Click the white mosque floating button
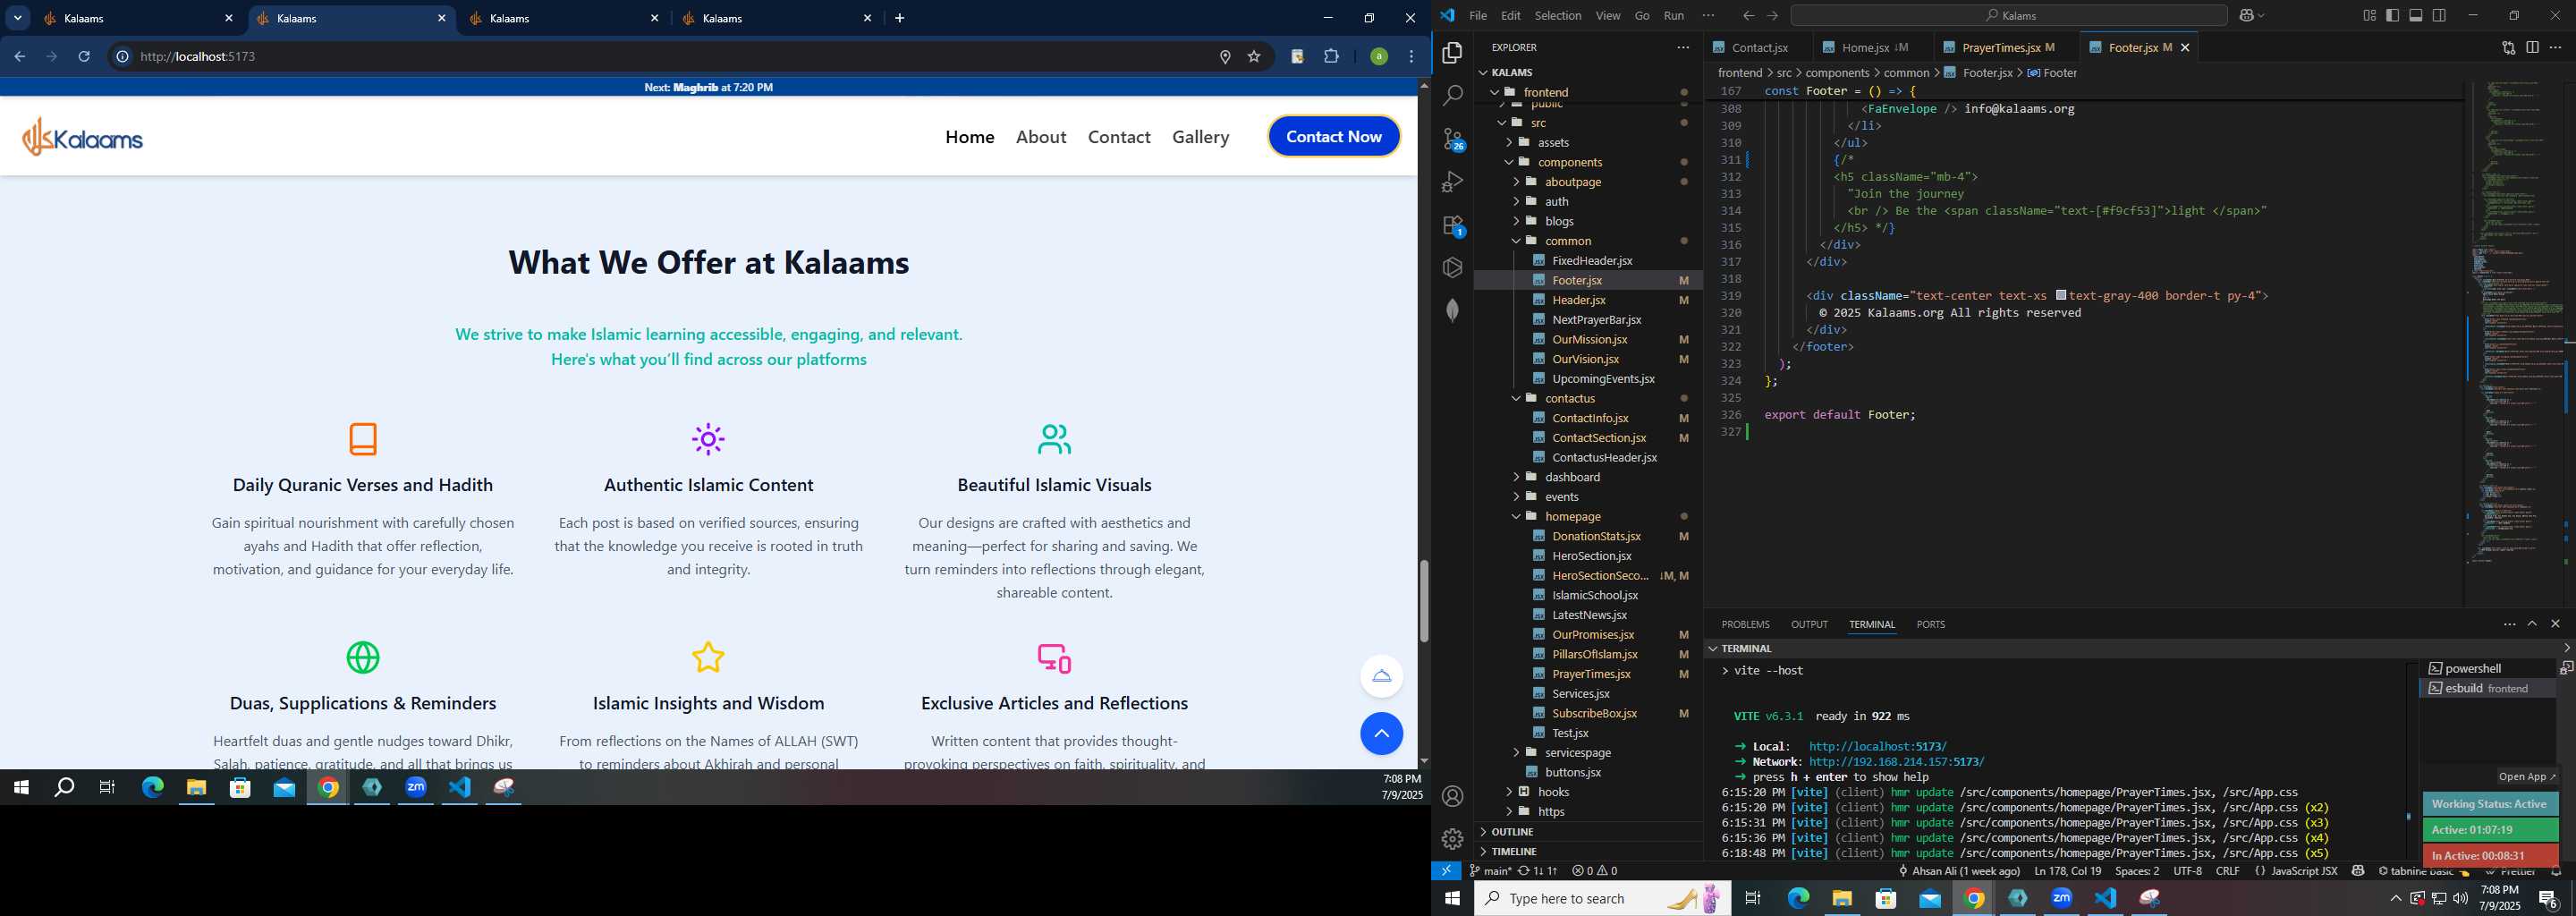The width and height of the screenshot is (2576, 916). 1381,676
